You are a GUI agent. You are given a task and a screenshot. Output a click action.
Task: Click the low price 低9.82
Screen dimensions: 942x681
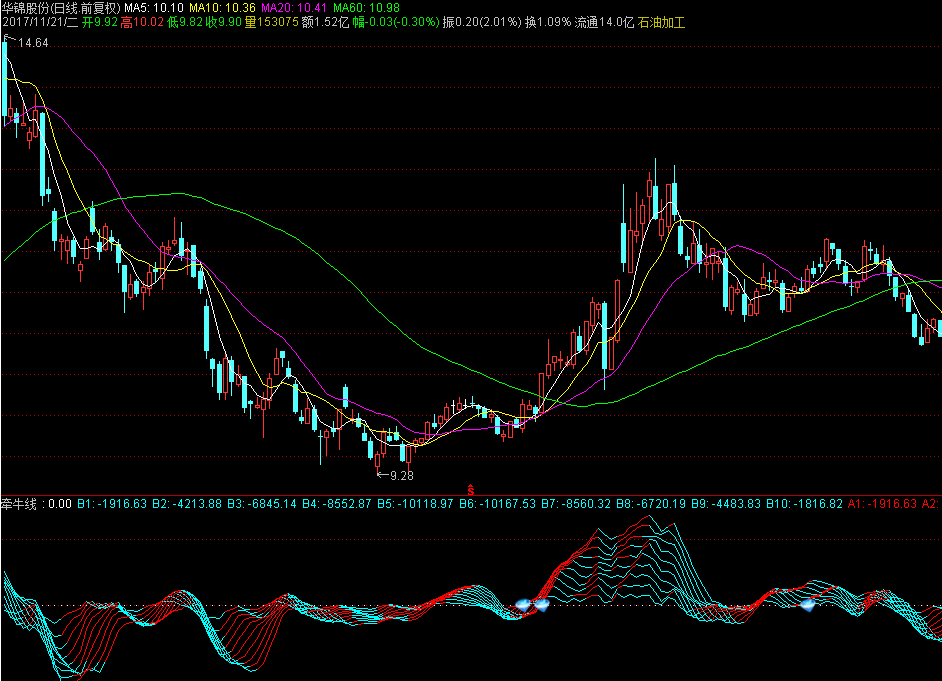tap(184, 23)
